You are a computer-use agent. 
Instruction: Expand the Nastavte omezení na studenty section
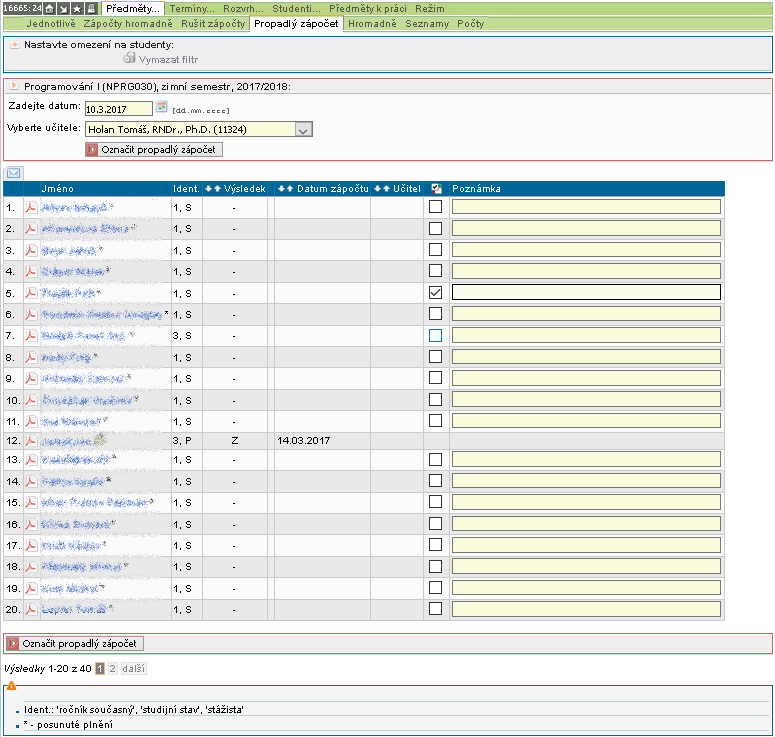coord(14,45)
